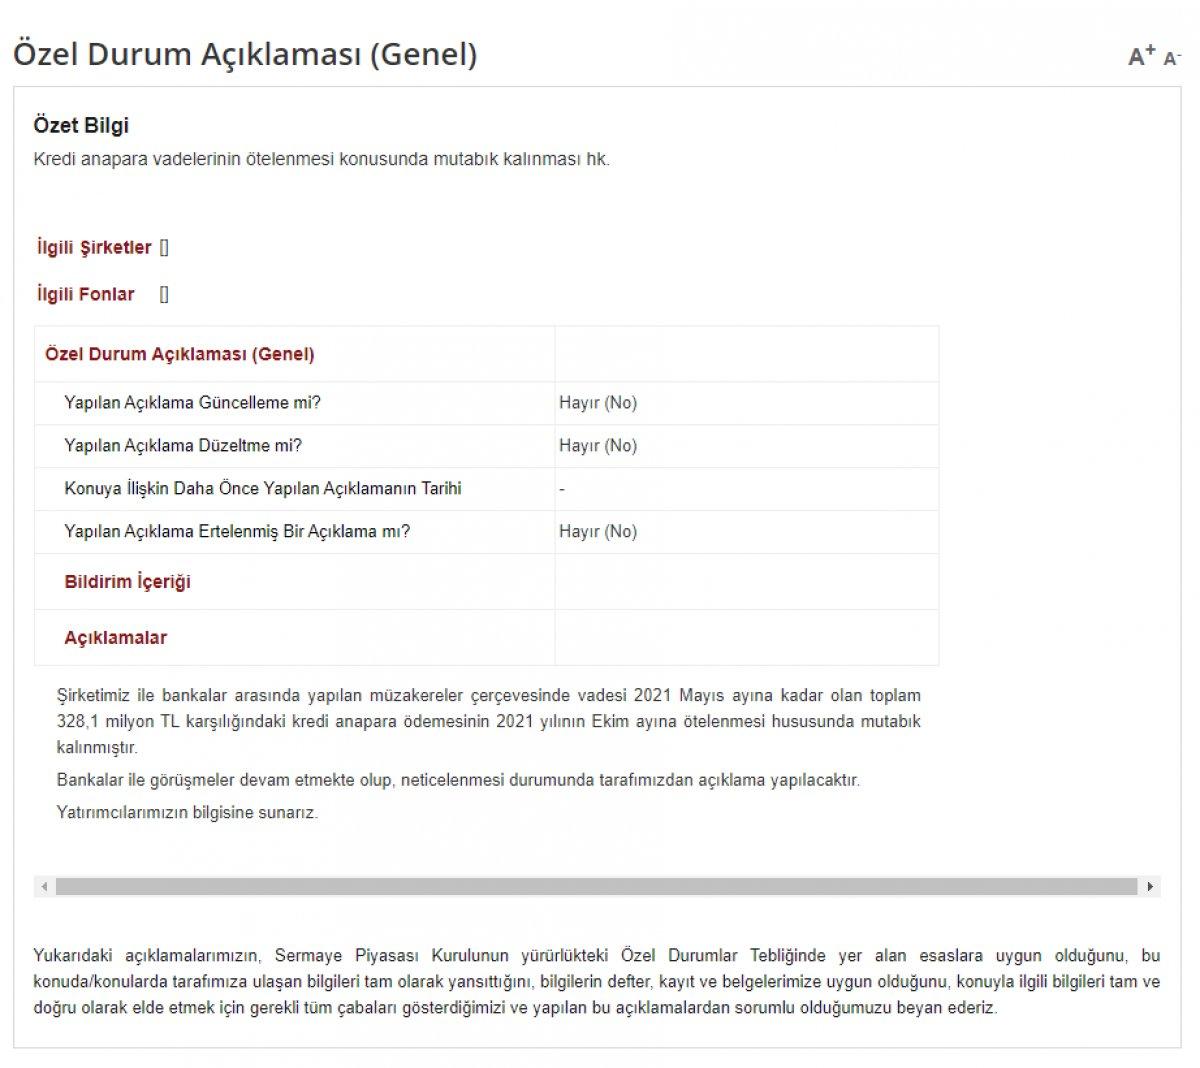Click the A+ increase font size icon
The height and width of the screenshot is (1068, 1200).
coord(1137,57)
